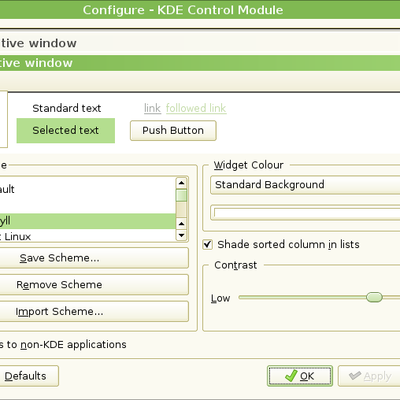This screenshot has width=400, height=400.
Task: Click the widget colour swatch button
Action: (x=305, y=213)
